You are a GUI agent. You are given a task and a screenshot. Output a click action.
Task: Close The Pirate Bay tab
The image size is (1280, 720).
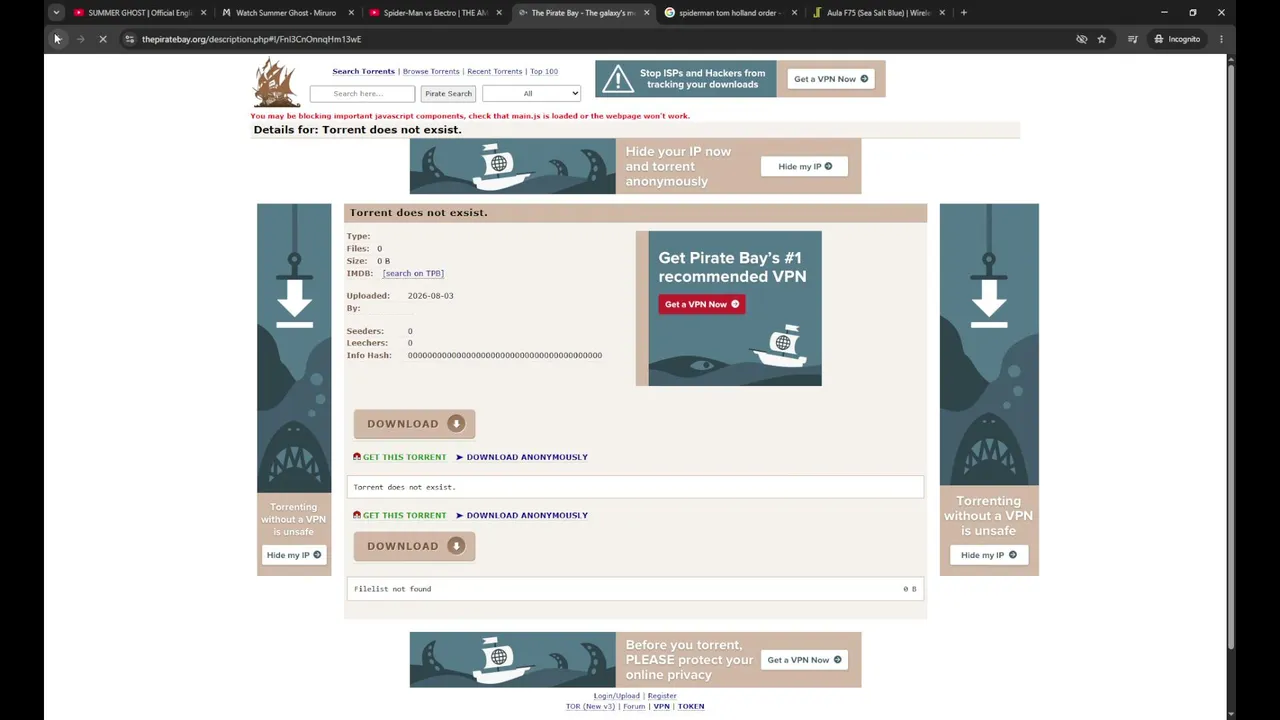(x=647, y=13)
